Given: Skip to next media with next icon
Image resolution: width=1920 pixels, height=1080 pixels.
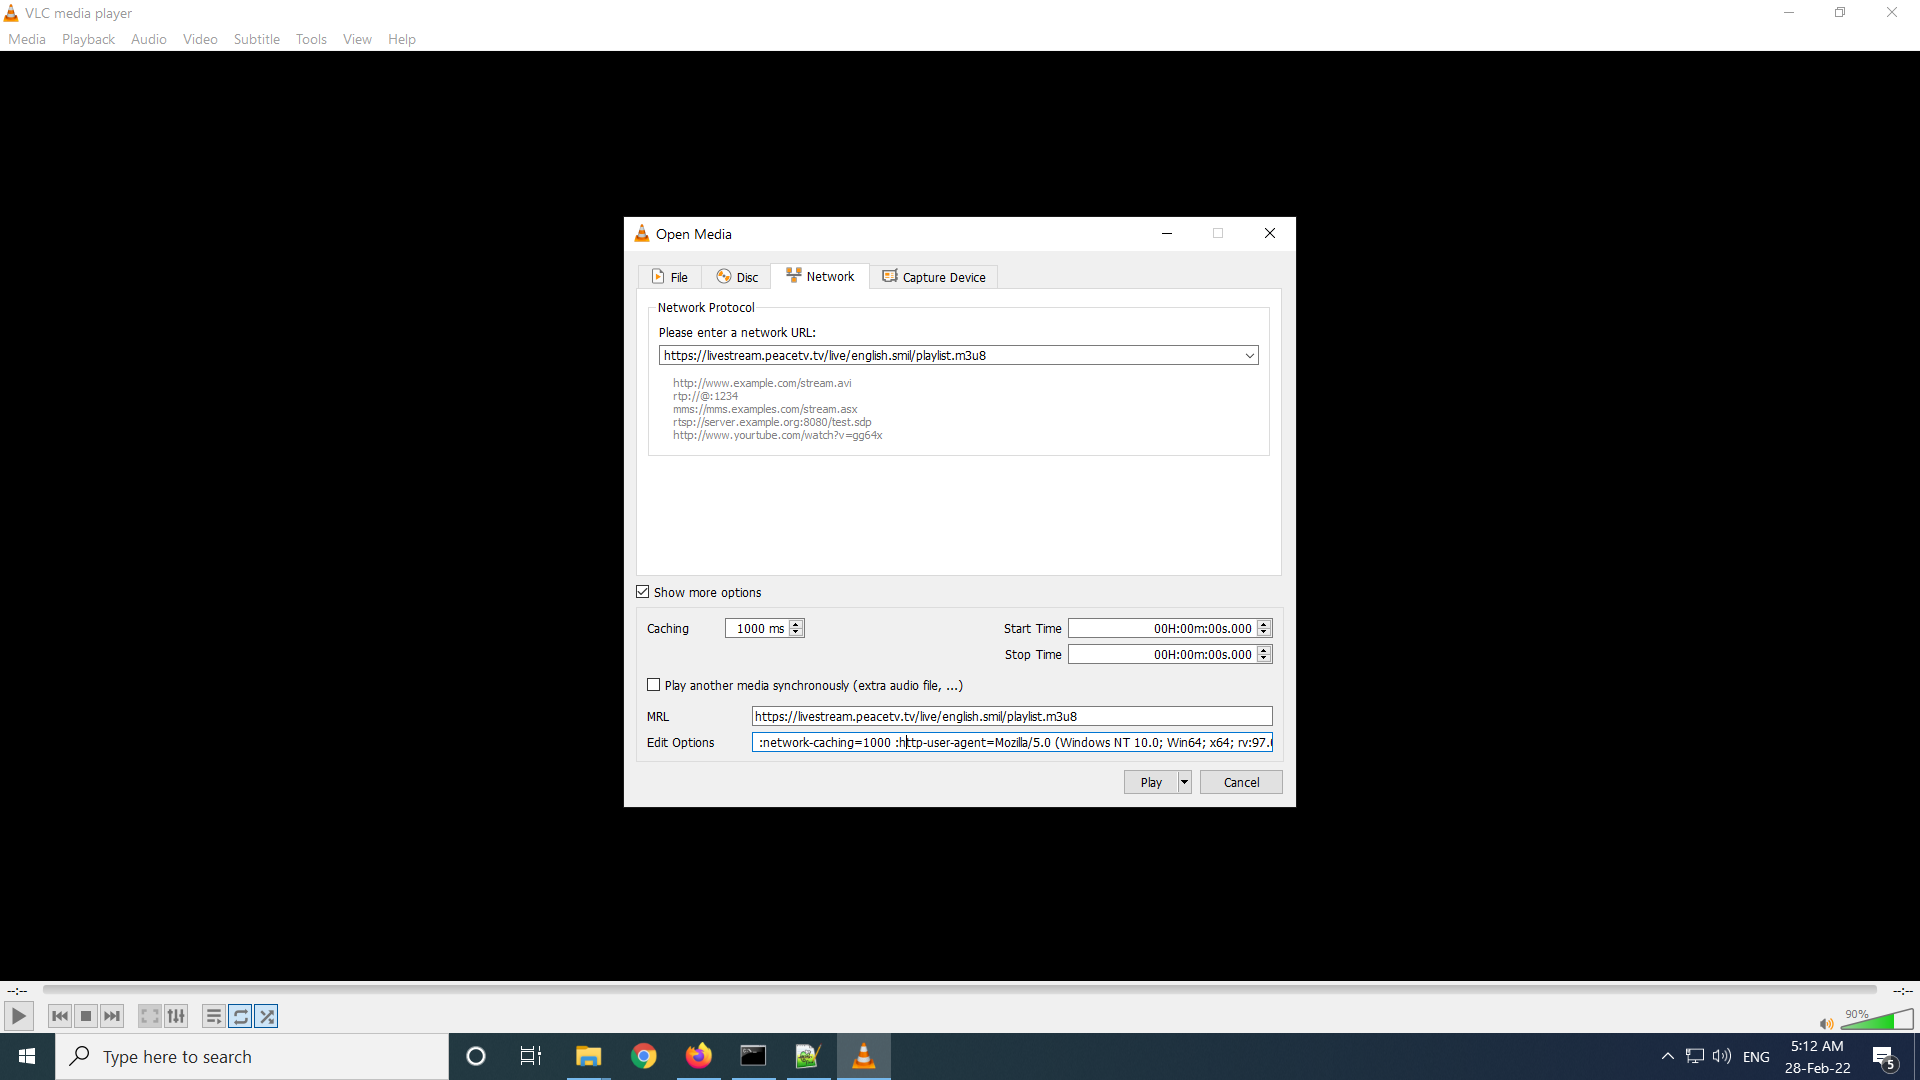Looking at the screenshot, I should (112, 1015).
